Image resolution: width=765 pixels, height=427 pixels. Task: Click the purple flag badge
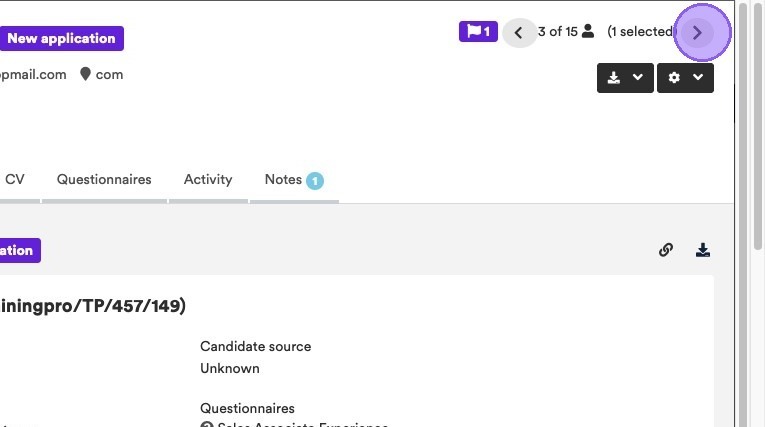click(478, 32)
